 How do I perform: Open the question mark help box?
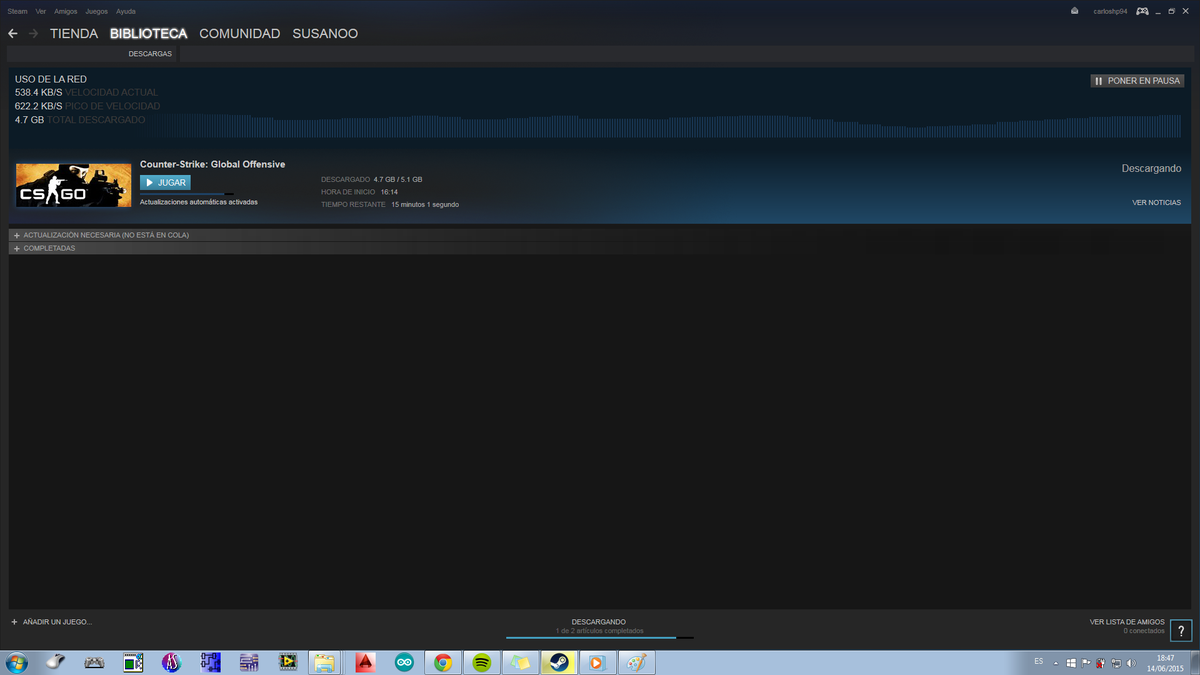pyautogui.click(x=1182, y=630)
